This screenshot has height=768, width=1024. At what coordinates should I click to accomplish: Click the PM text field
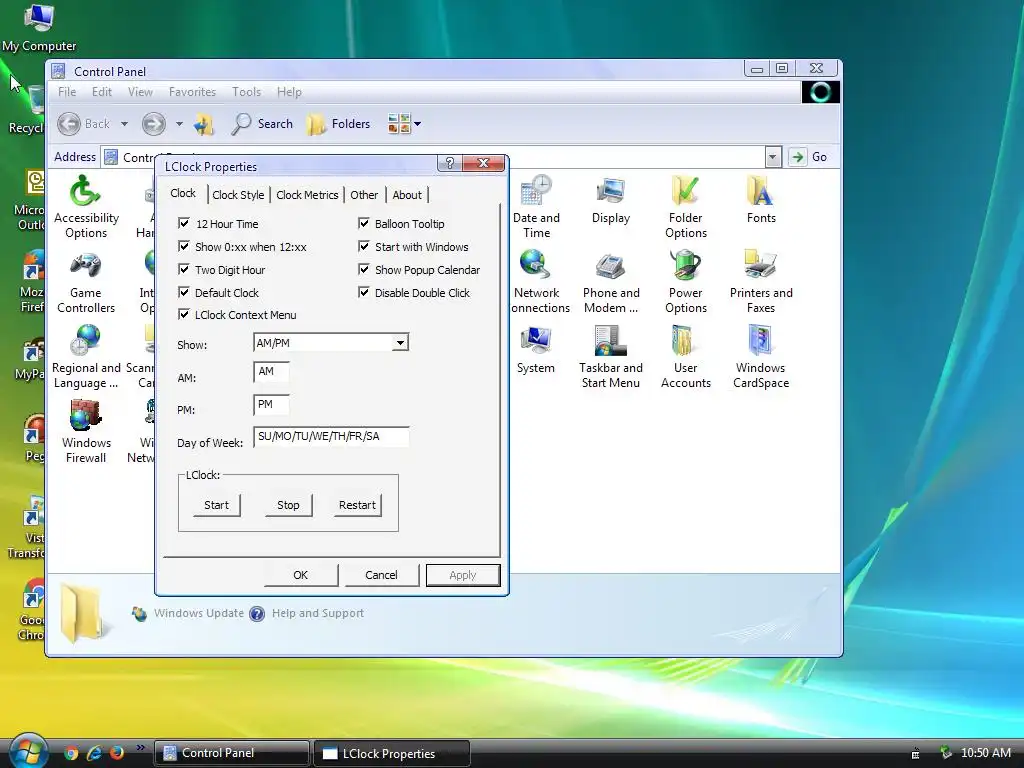tap(271, 404)
